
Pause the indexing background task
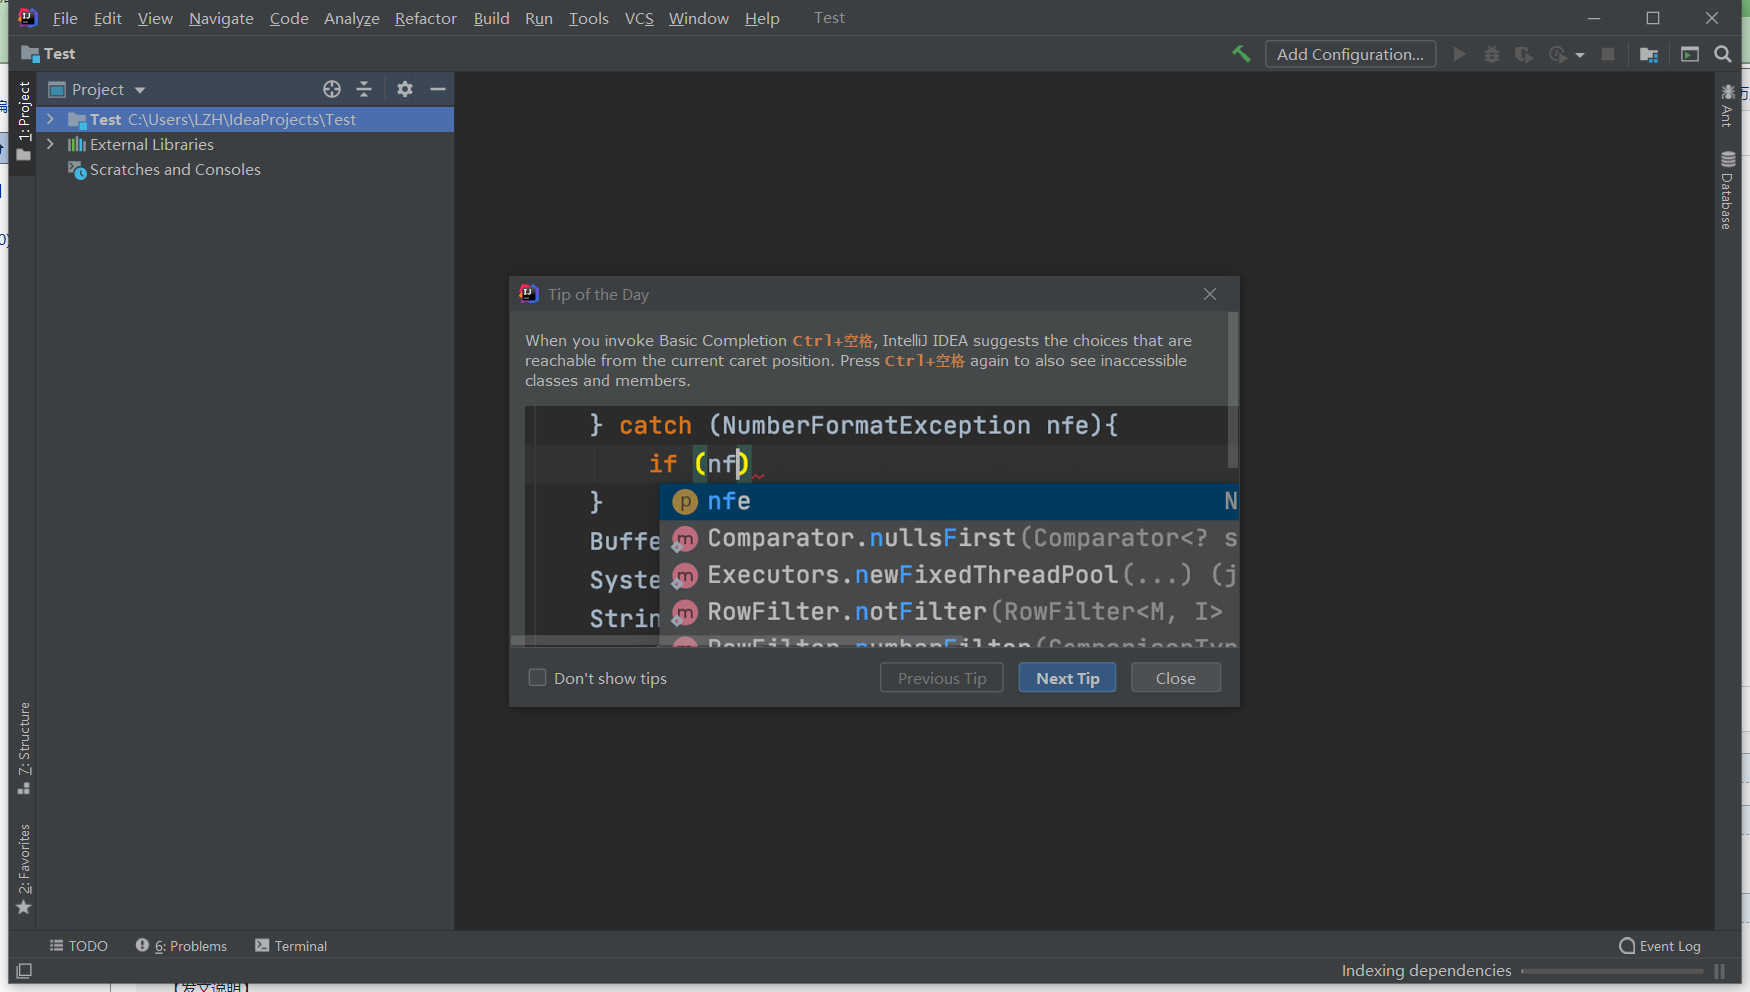click(1720, 971)
